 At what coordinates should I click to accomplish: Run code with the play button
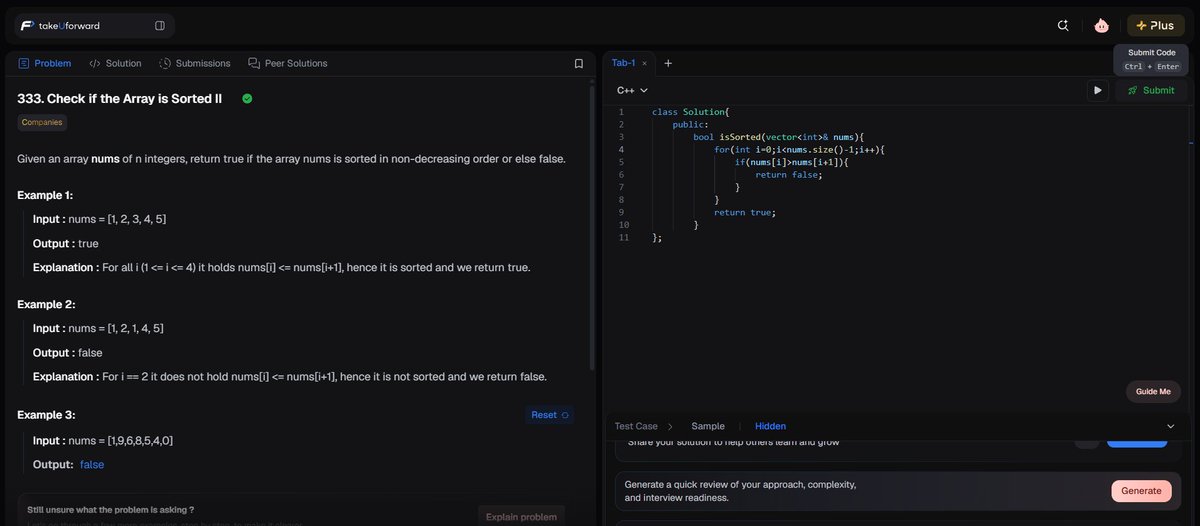tap(1098, 90)
